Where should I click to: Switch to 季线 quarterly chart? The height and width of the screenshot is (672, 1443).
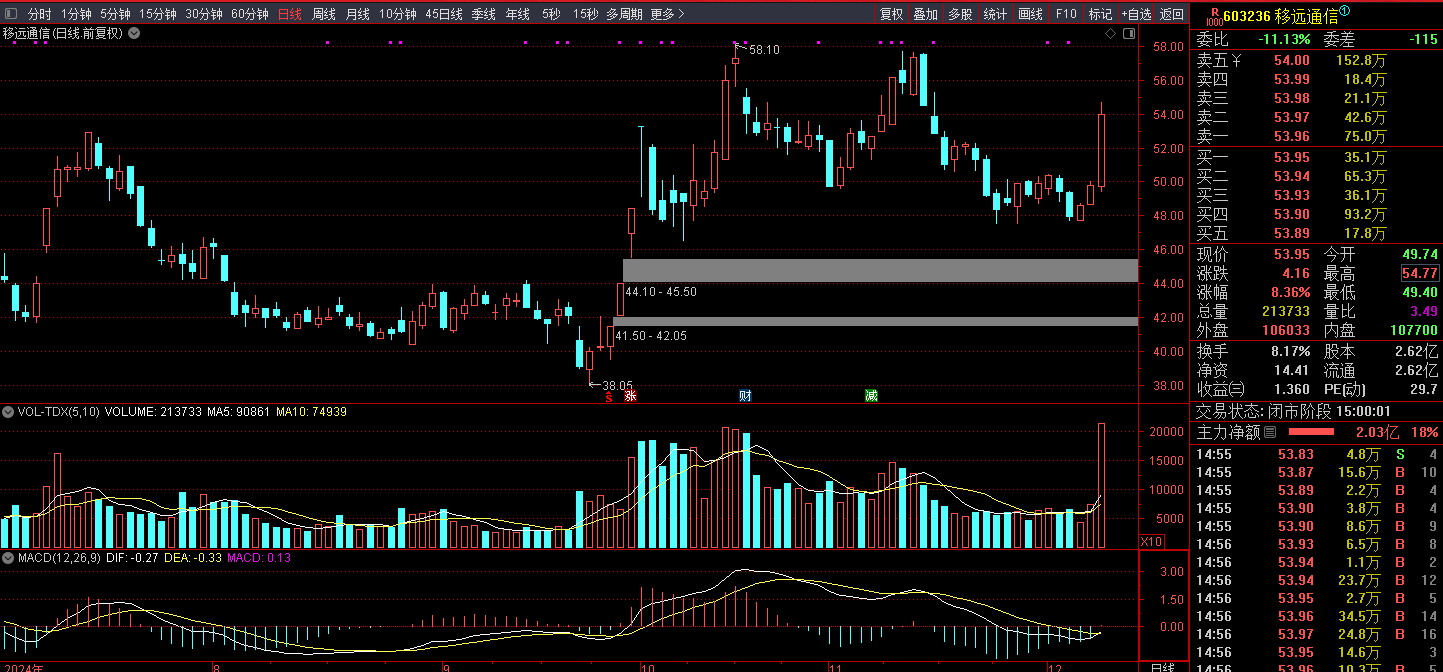pos(483,14)
